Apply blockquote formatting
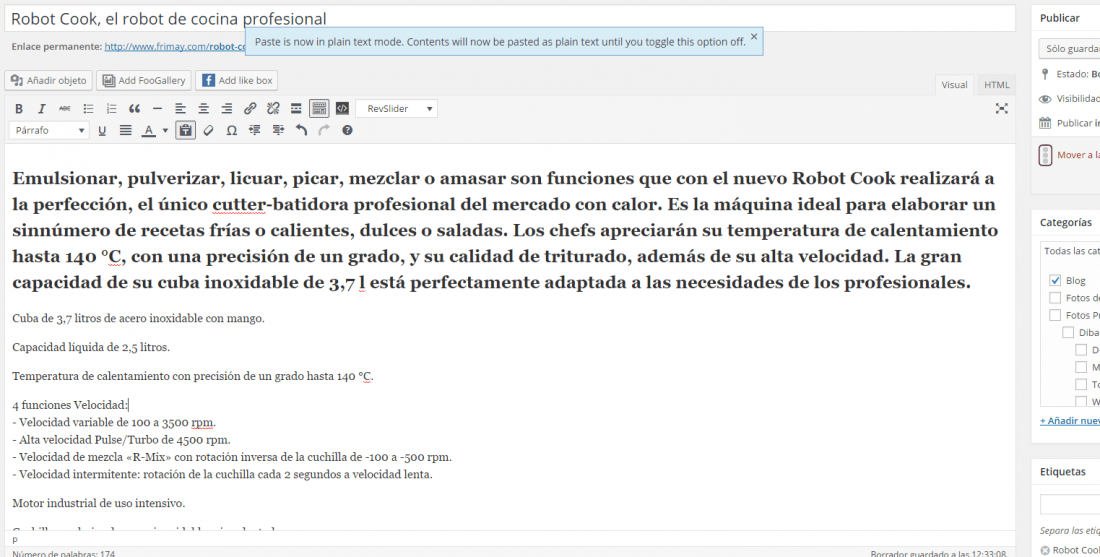This screenshot has height=557, width=1100. click(134, 109)
